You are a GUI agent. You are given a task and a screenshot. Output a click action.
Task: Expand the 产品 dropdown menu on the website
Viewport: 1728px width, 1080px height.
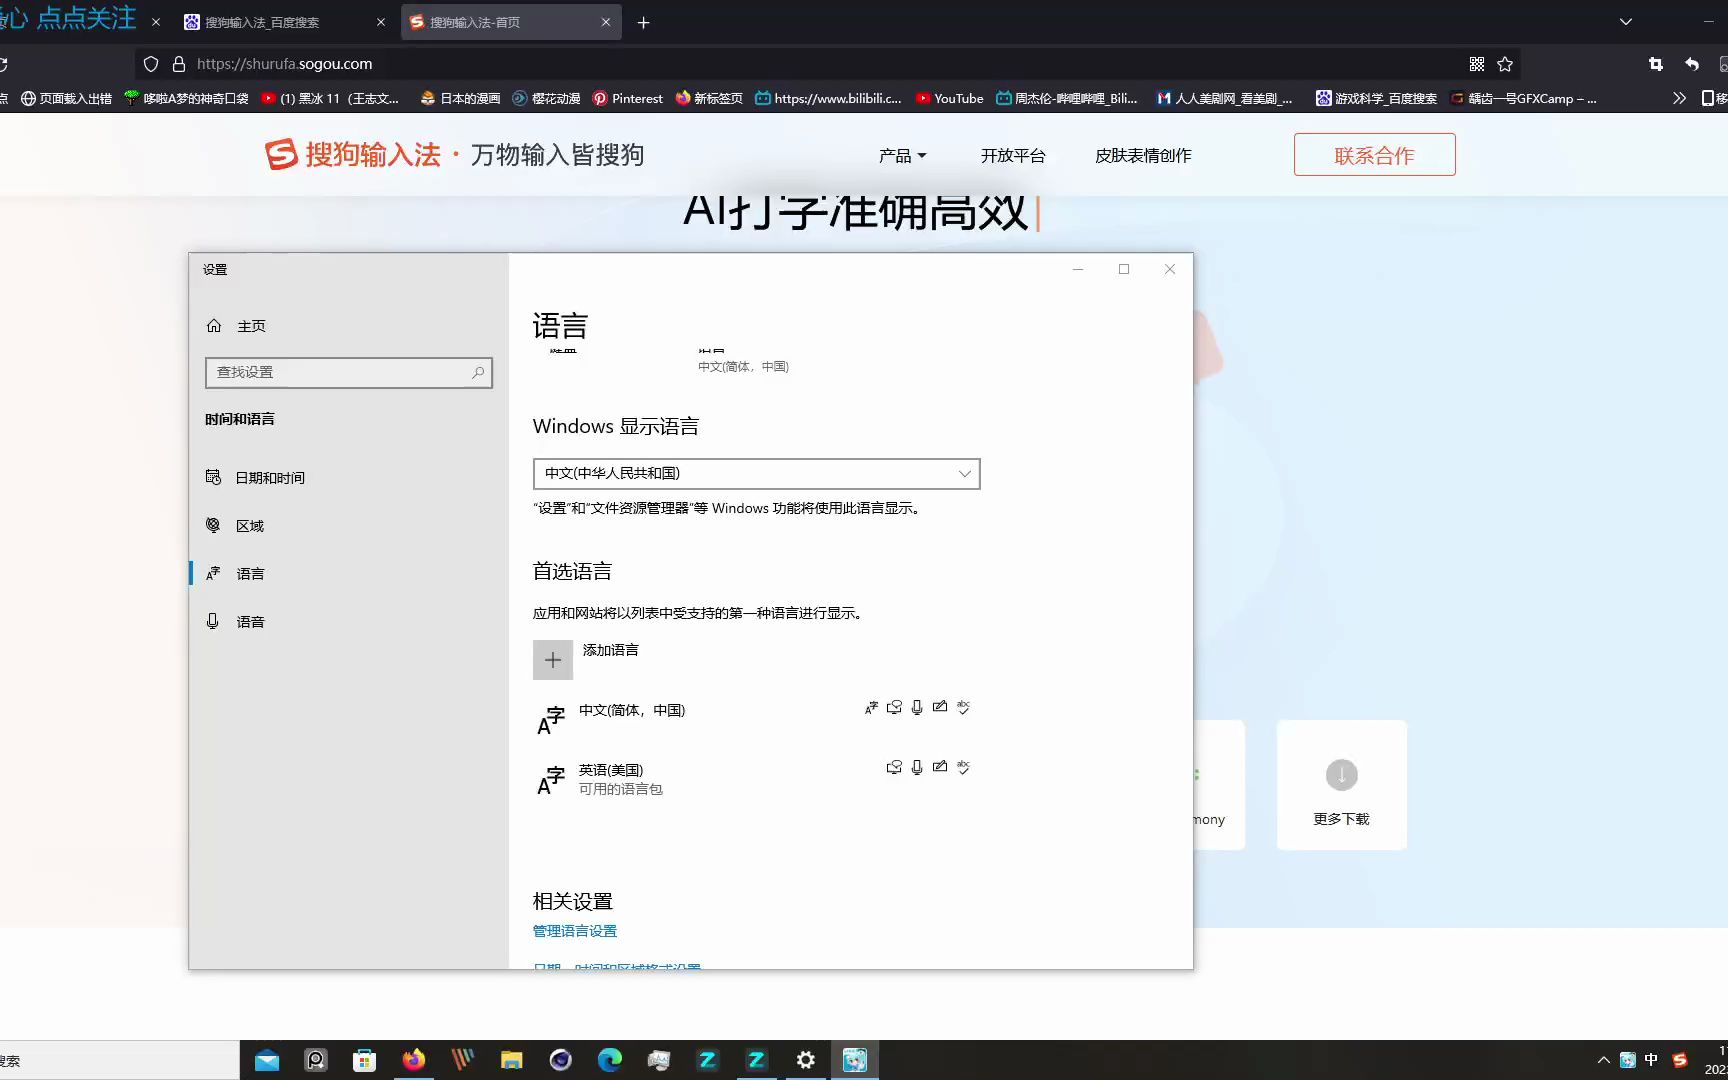pos(900,155)
